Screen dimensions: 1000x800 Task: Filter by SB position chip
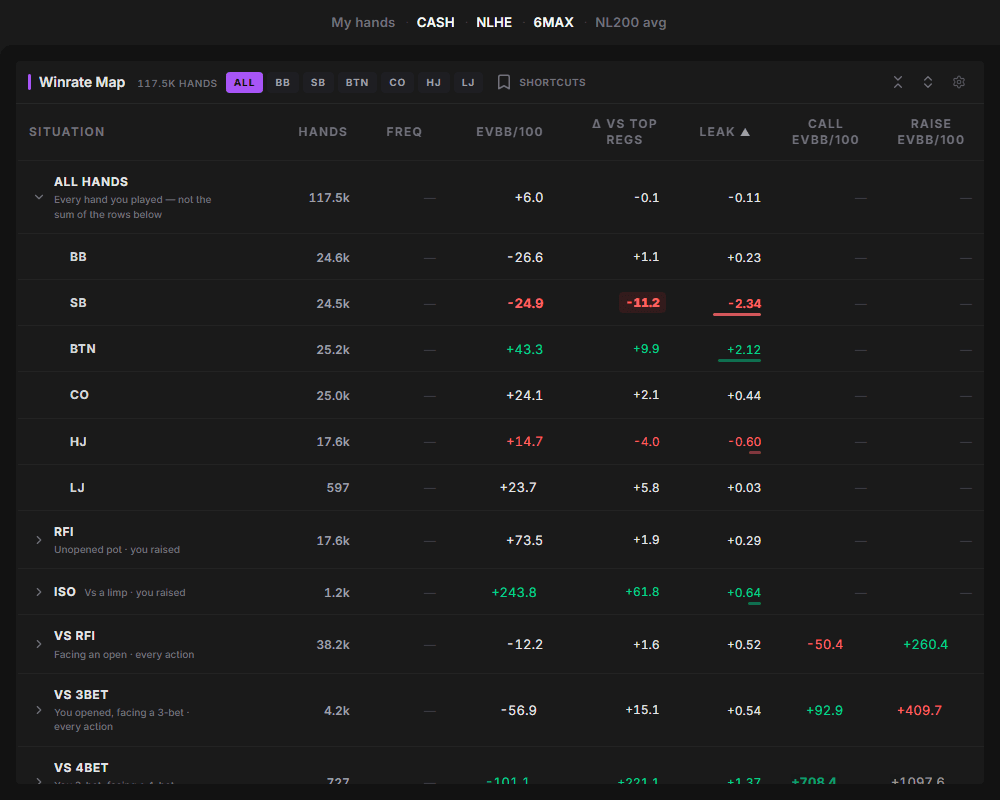pos(318,82)
